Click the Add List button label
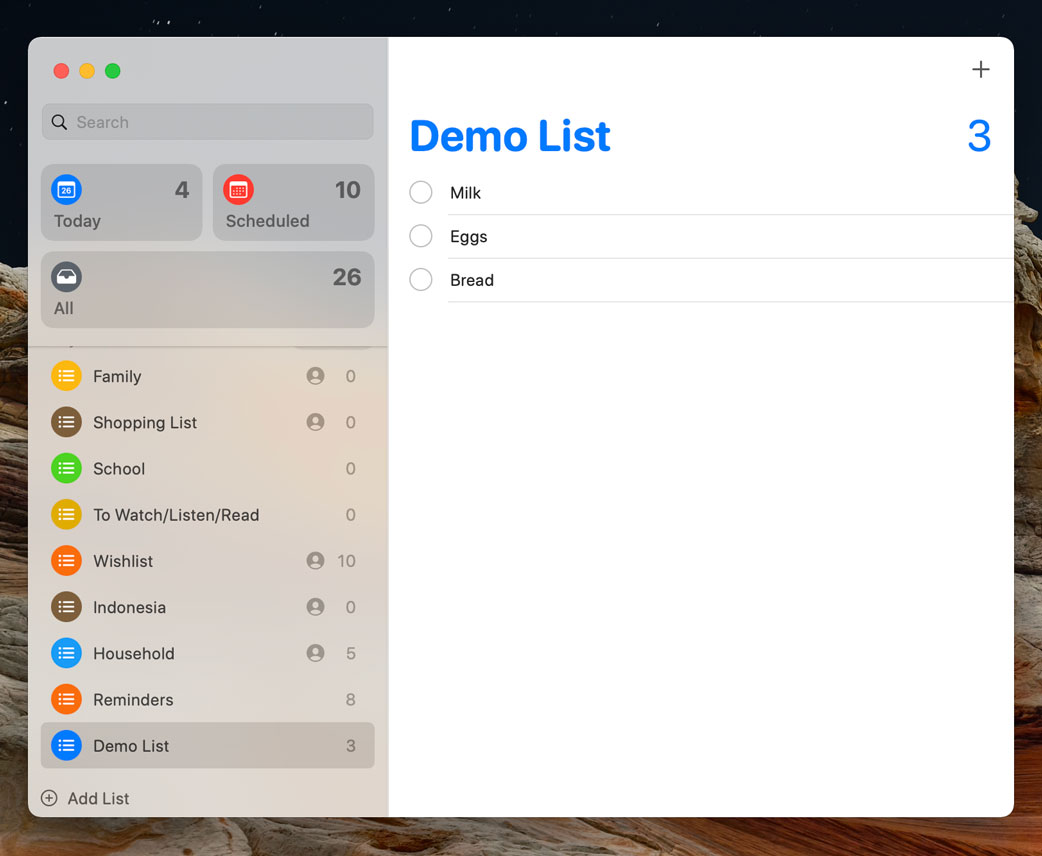Screen dimensions: 1042x856 tap(98, 798)
